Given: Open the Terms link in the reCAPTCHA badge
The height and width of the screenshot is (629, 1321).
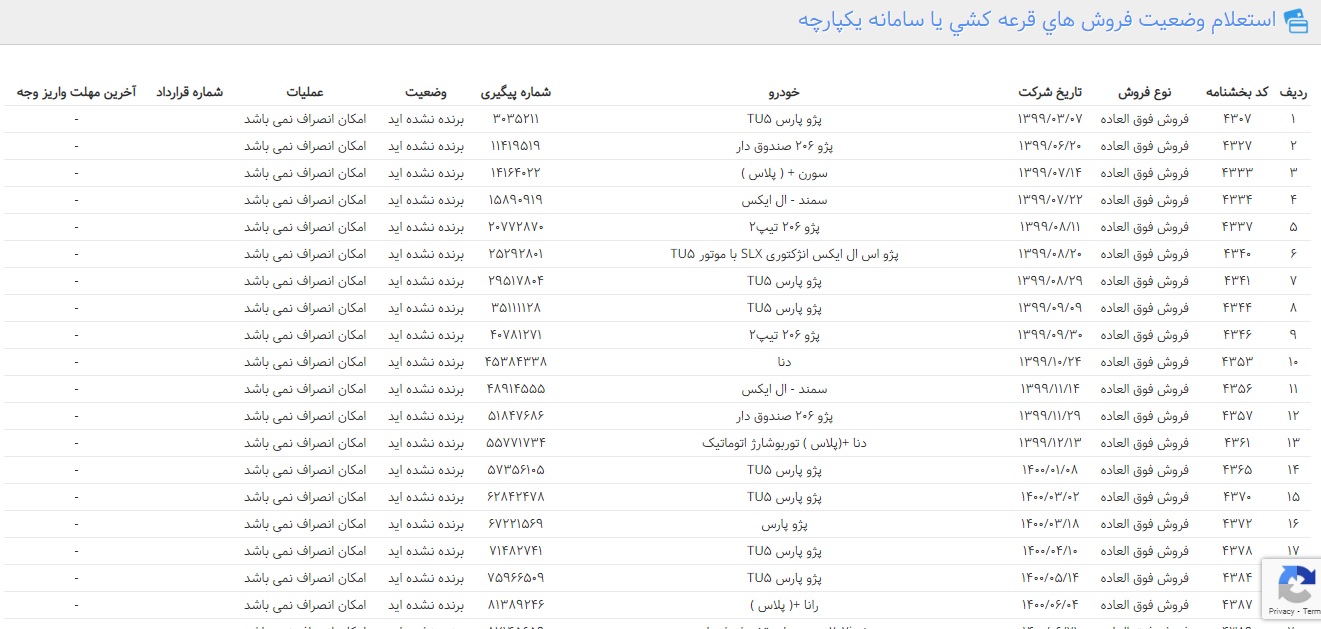Looking at the screenshot, I should pyautogui.click(x=1311, y=611).
